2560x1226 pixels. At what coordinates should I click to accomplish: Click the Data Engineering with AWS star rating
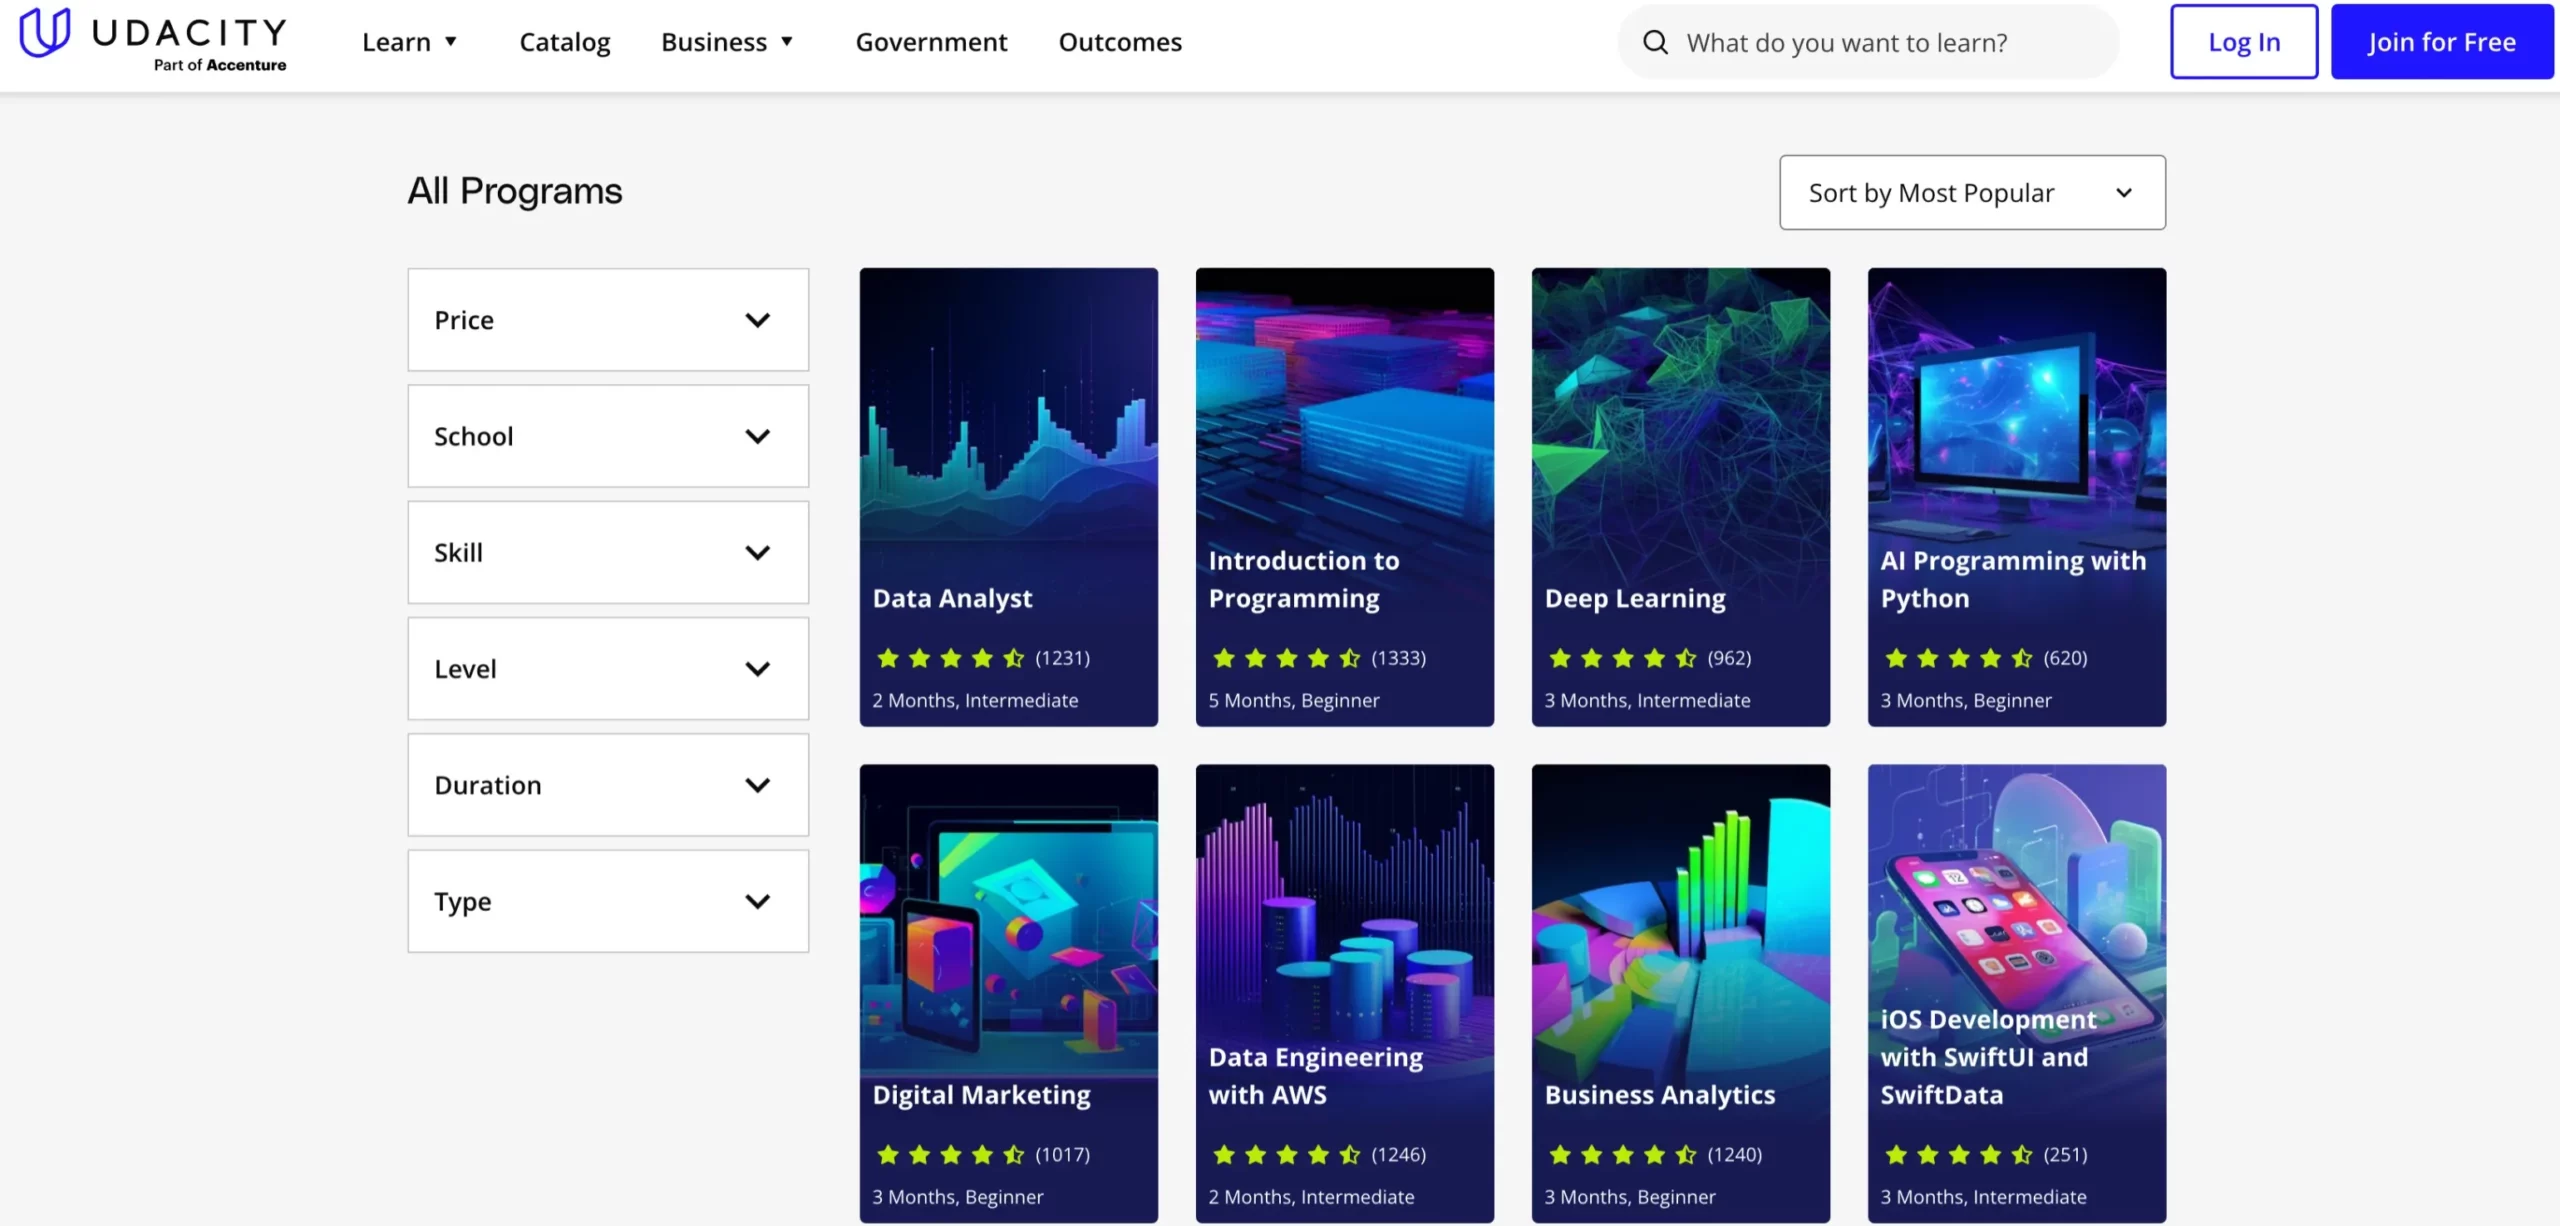point(1286,1155)
